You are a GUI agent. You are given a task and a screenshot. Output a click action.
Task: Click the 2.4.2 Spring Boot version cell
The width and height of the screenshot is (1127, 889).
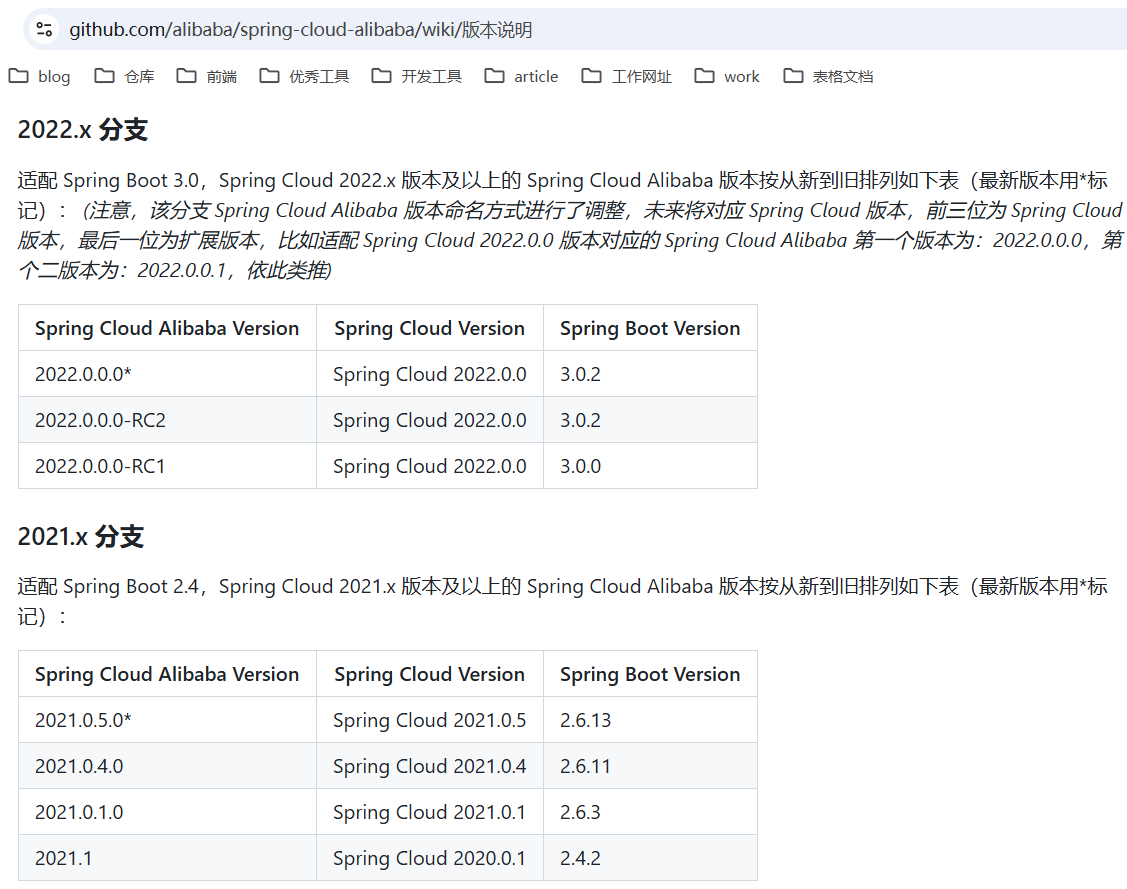click(580, 858)
